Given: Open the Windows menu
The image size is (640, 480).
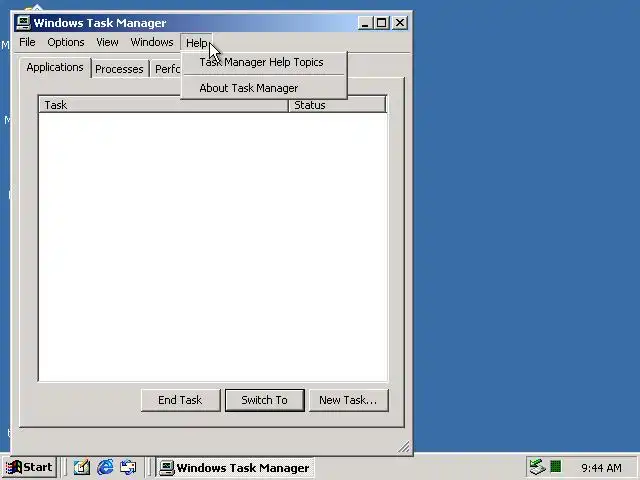Looking at the screenshot, I should 152,42.
